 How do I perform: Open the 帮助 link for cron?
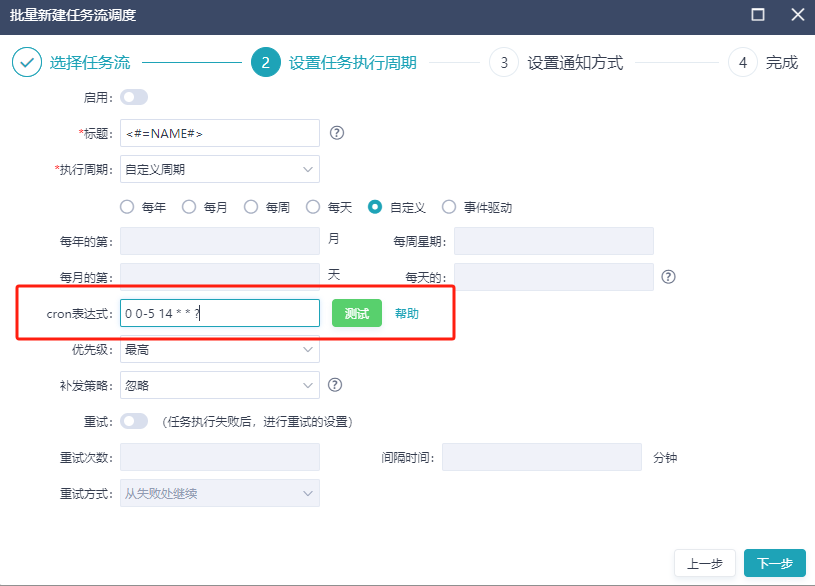coord(407,313)
